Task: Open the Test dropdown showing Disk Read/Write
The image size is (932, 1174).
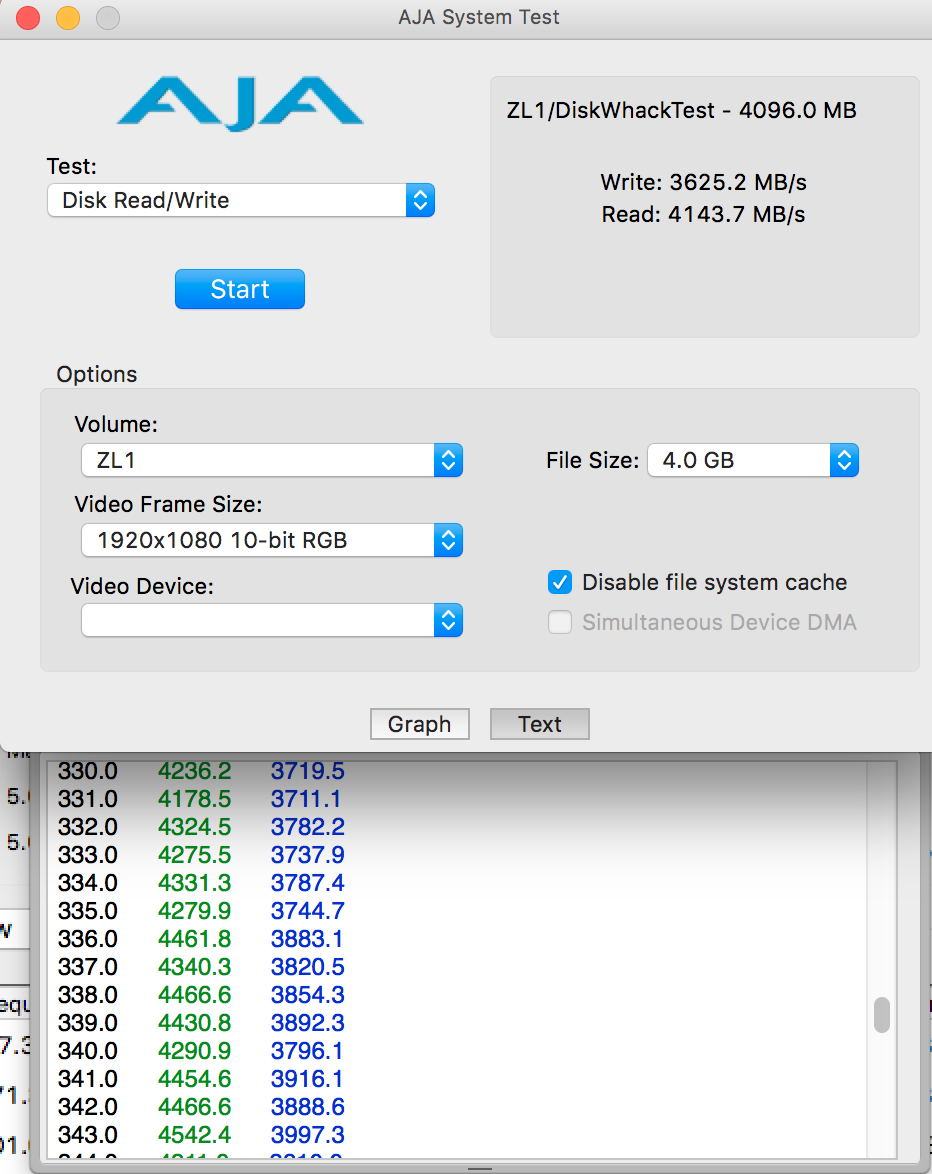Action: tap(240, 201)
